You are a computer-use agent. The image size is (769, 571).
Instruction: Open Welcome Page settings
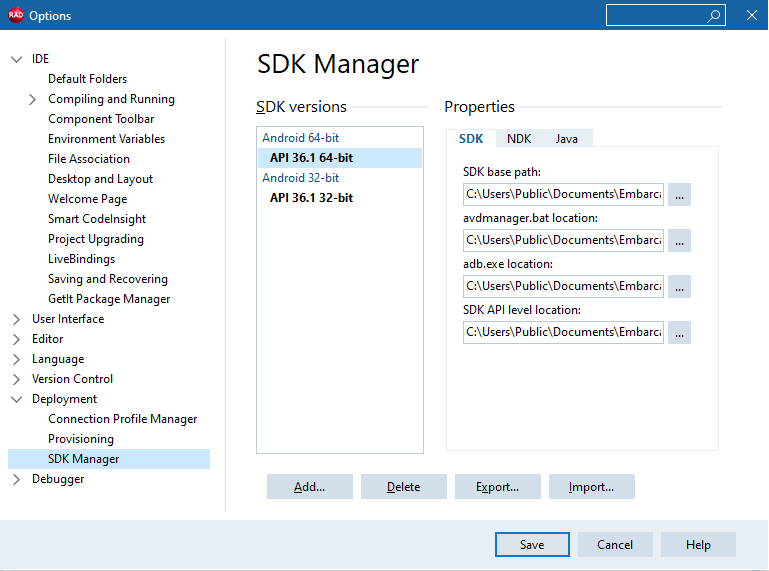pos(88,199)
